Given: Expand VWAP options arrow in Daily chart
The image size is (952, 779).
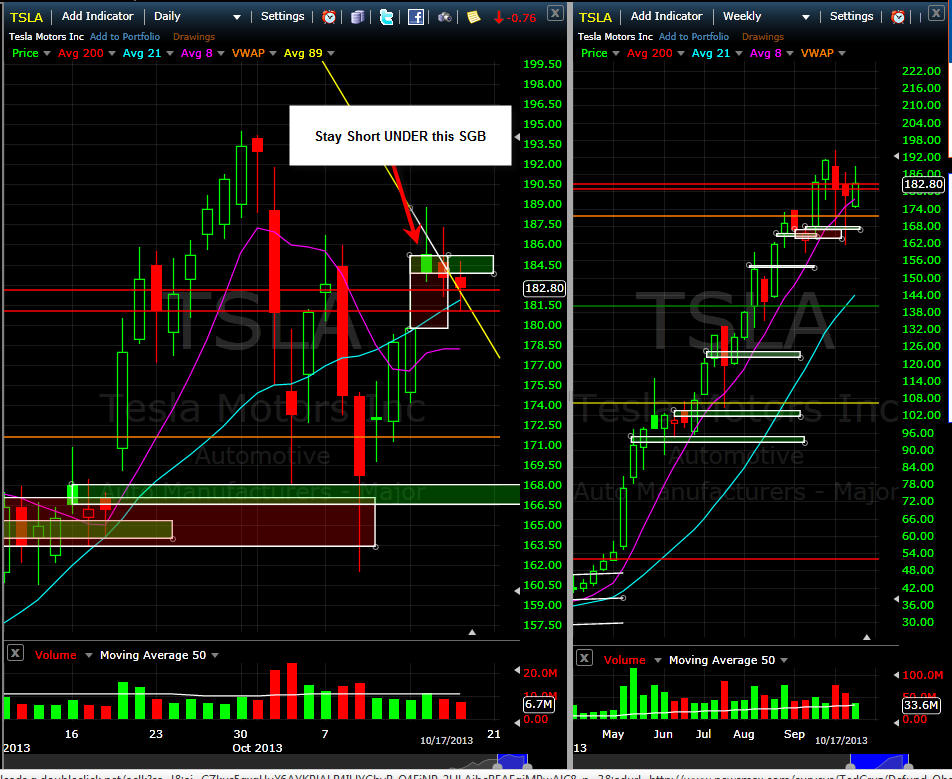Looking at the screenshot, I should pyautogui.click(x=273, y=53).
